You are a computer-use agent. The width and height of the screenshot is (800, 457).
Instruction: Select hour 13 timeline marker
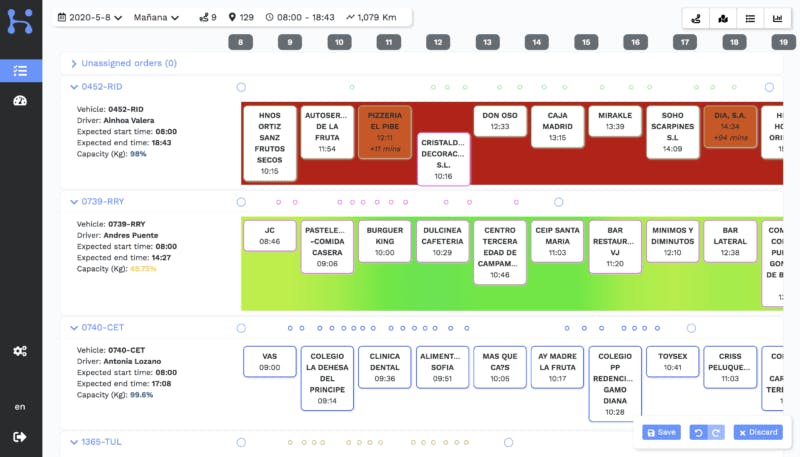coord(487,42)
